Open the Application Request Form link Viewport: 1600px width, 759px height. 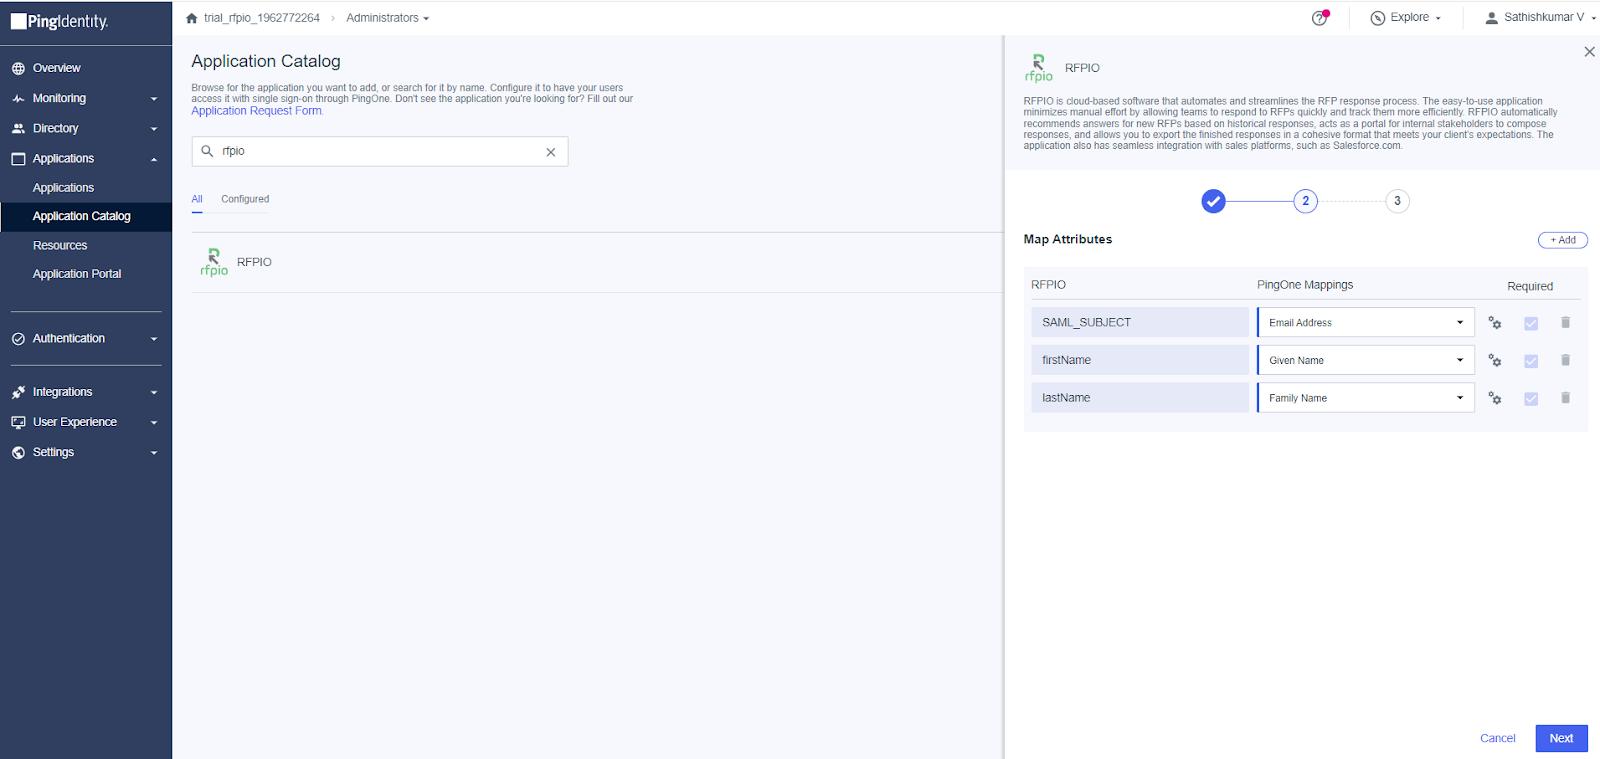(256, 111)
